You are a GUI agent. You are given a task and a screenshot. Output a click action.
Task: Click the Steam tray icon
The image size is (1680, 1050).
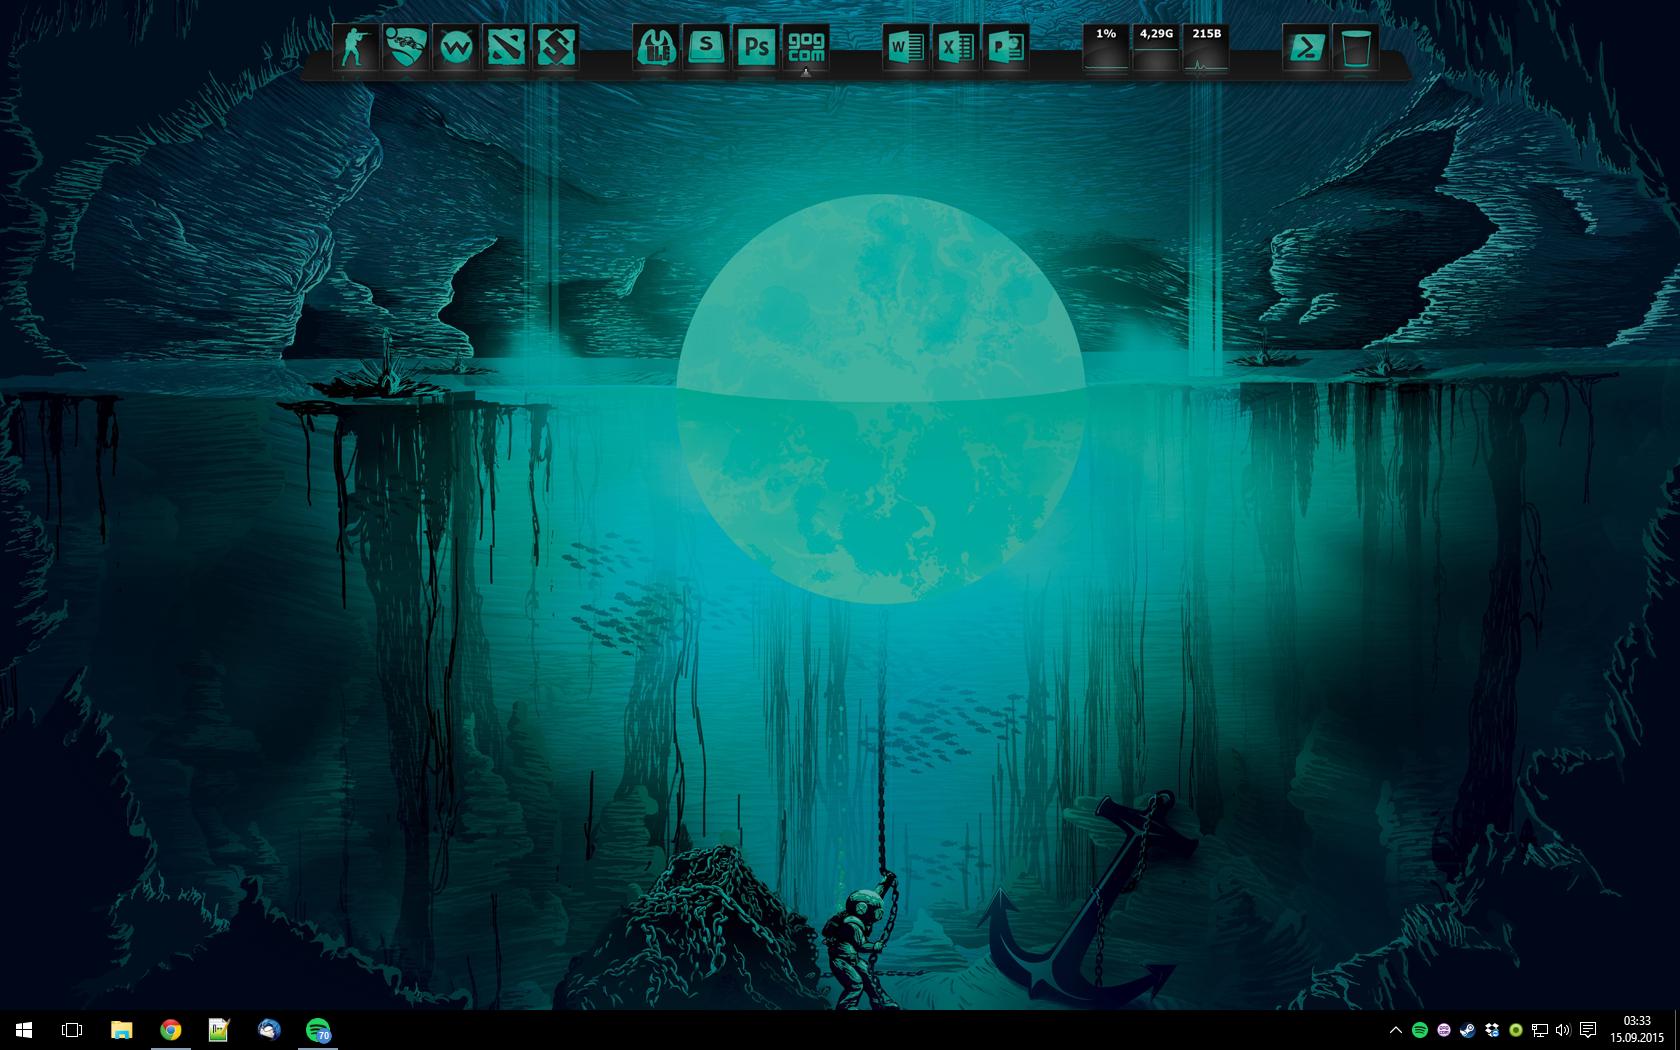pyautogui.click(x=1468, y=1030)
